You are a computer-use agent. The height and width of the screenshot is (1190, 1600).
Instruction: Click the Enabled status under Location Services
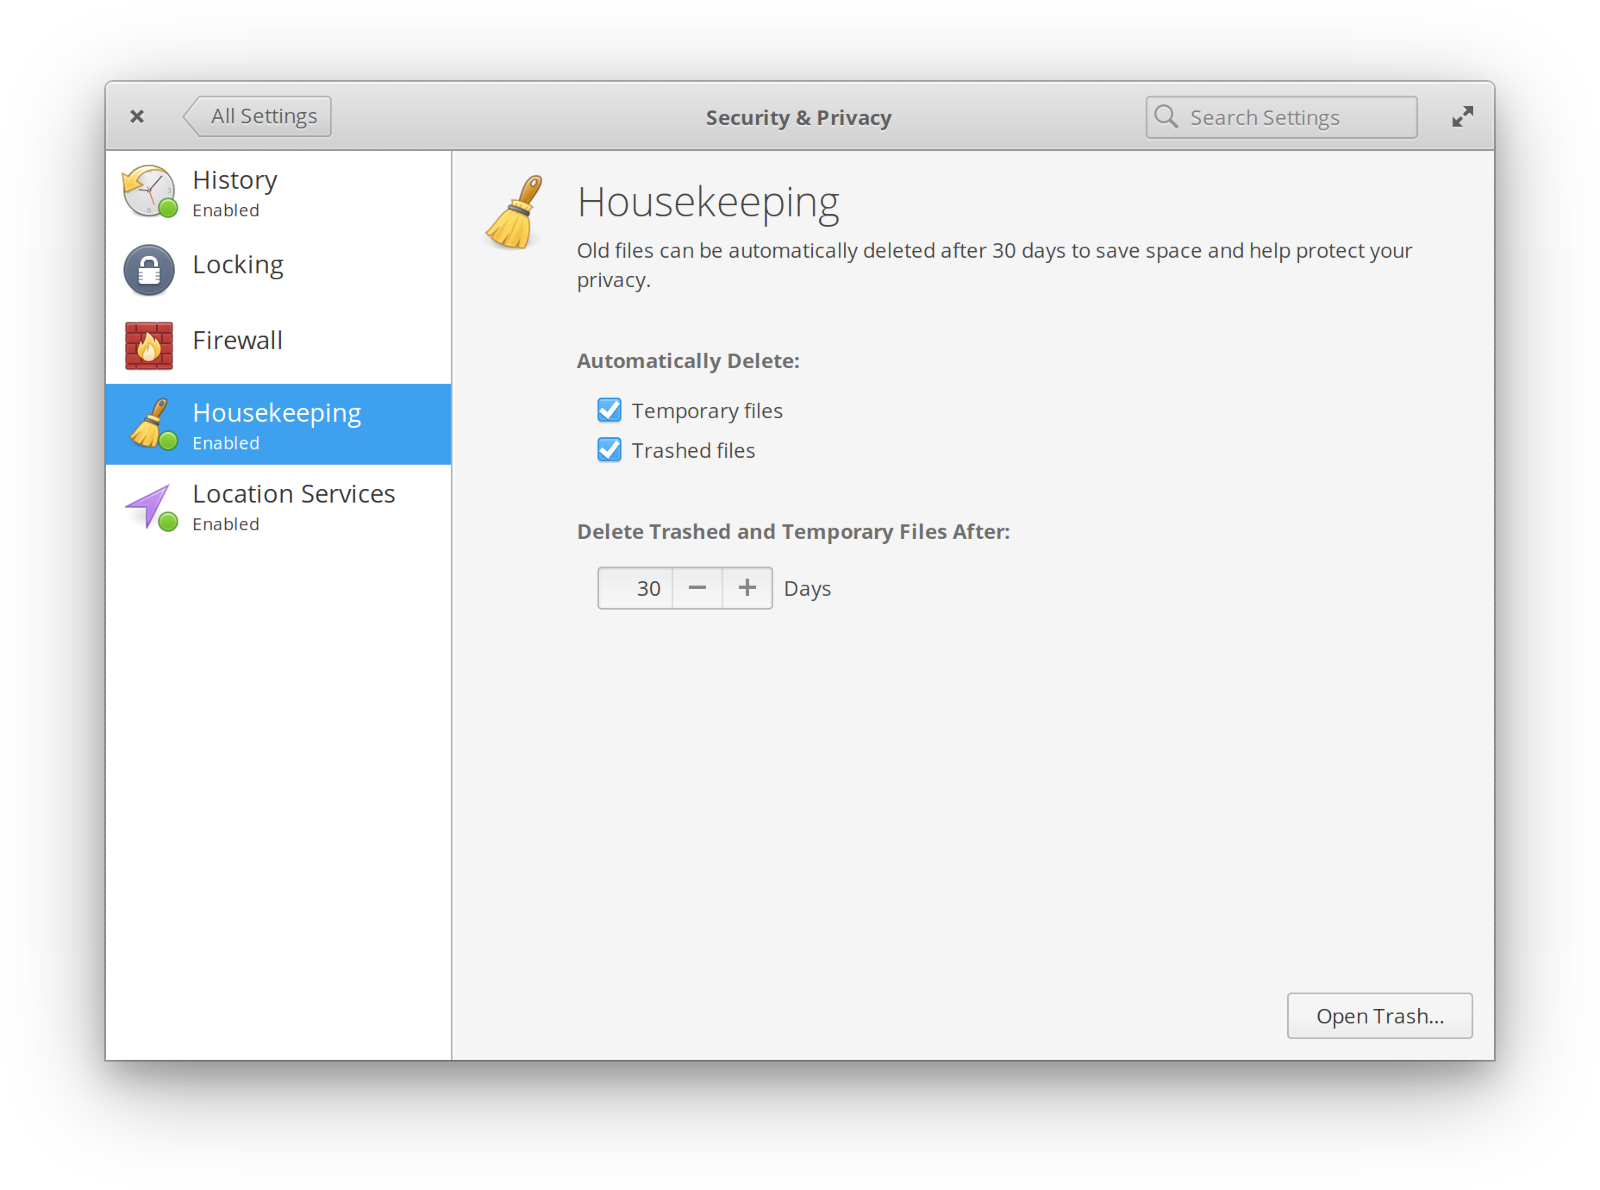pyautogui.click(x=226, y=524)
